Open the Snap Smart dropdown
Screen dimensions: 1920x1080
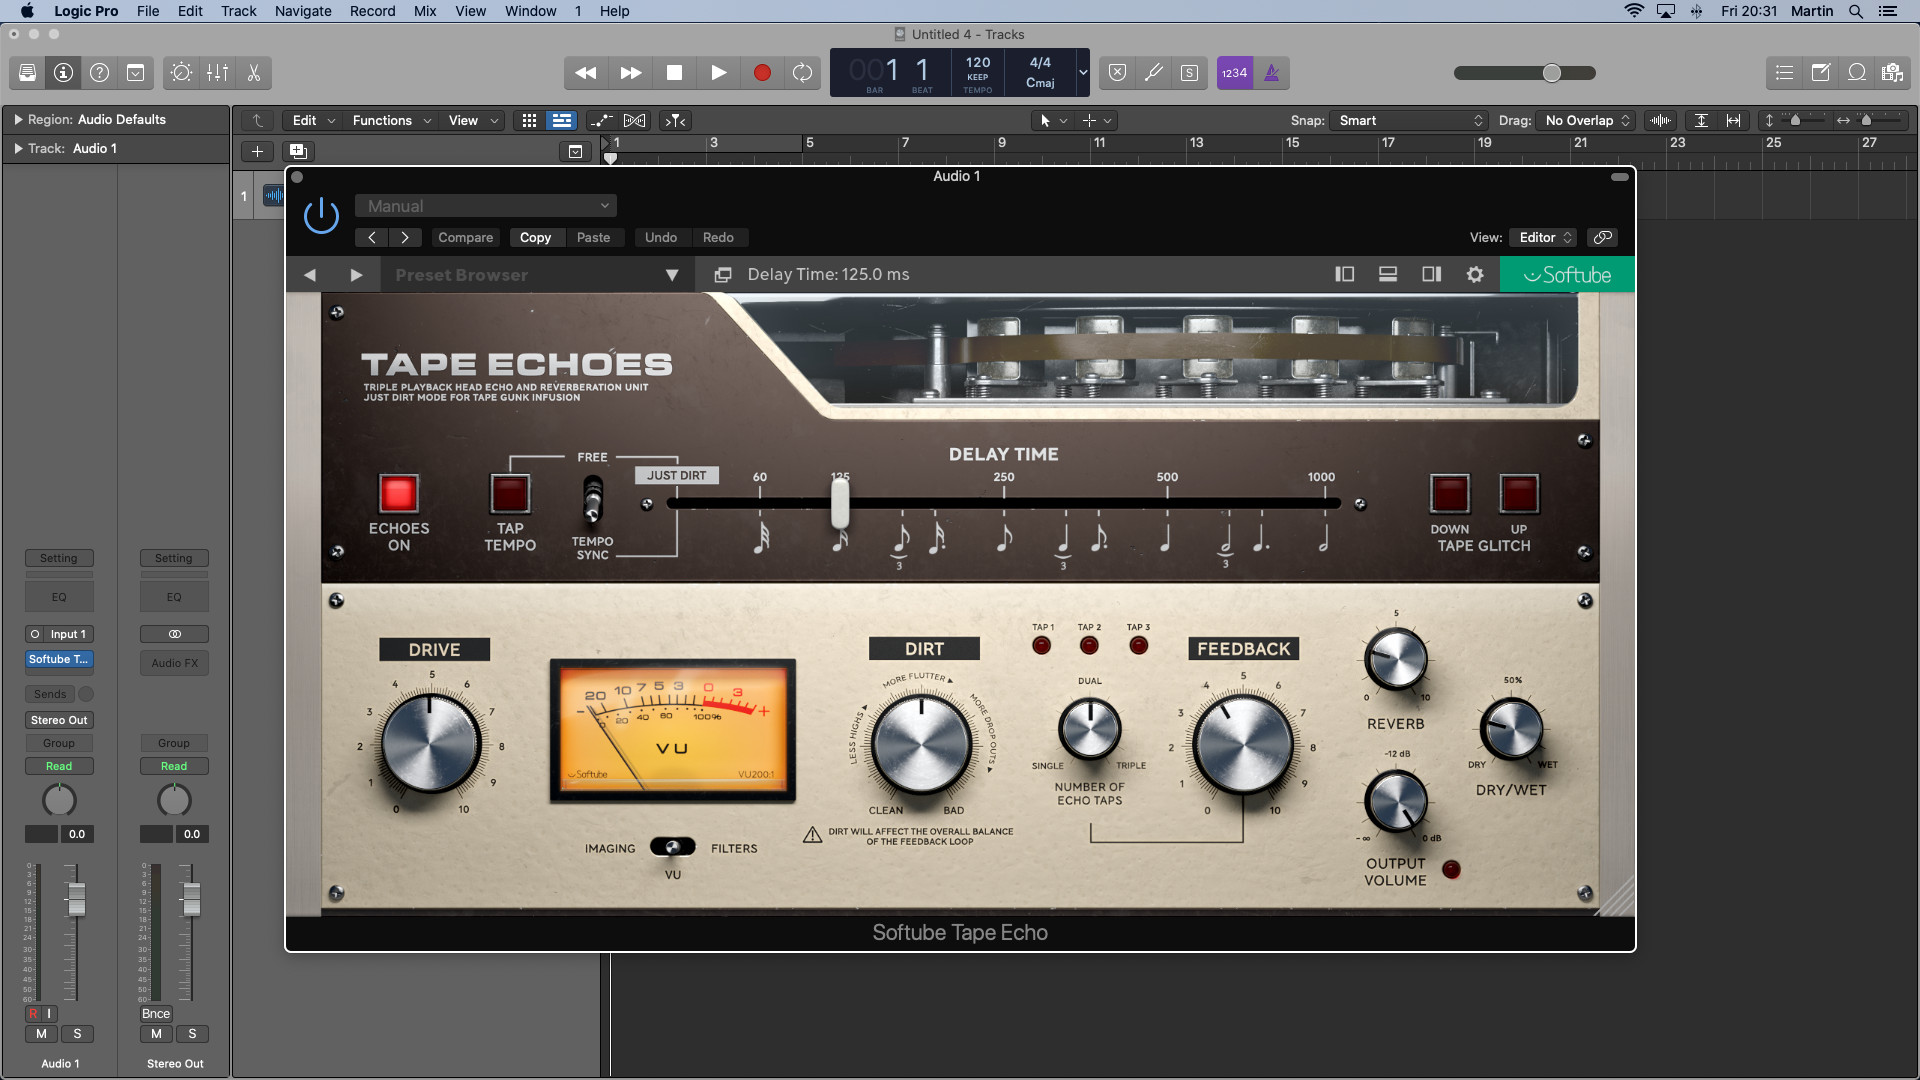1410,120
